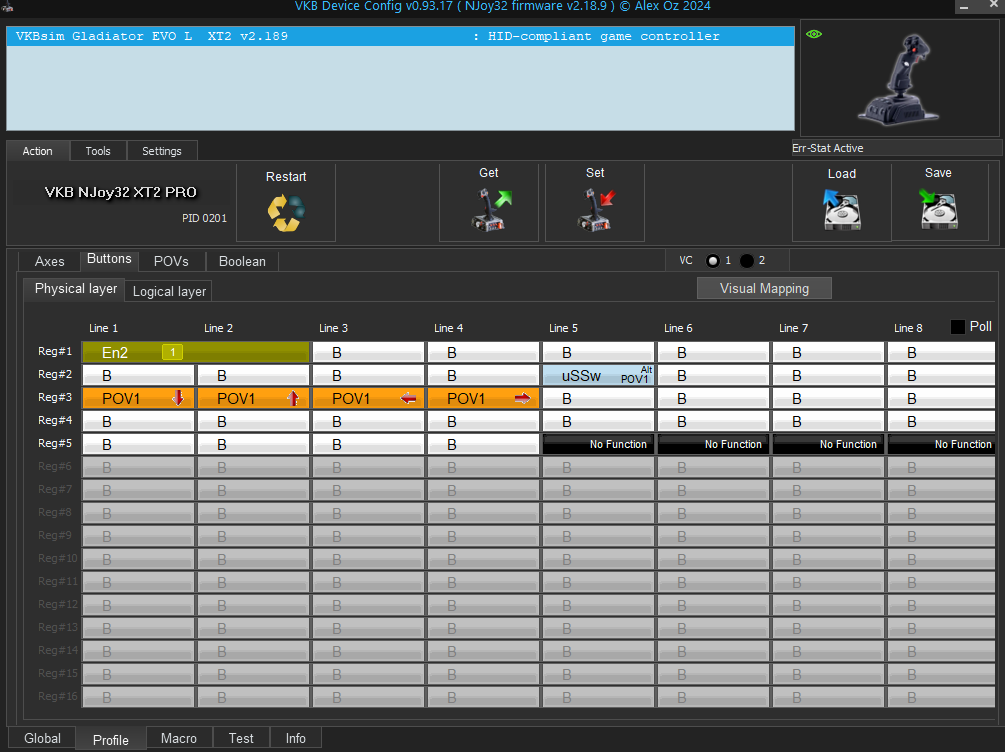Screen dimensions: 1005x752
Task: Click the Reg#4 Line 5 B cell
Action: click(599, 421)
